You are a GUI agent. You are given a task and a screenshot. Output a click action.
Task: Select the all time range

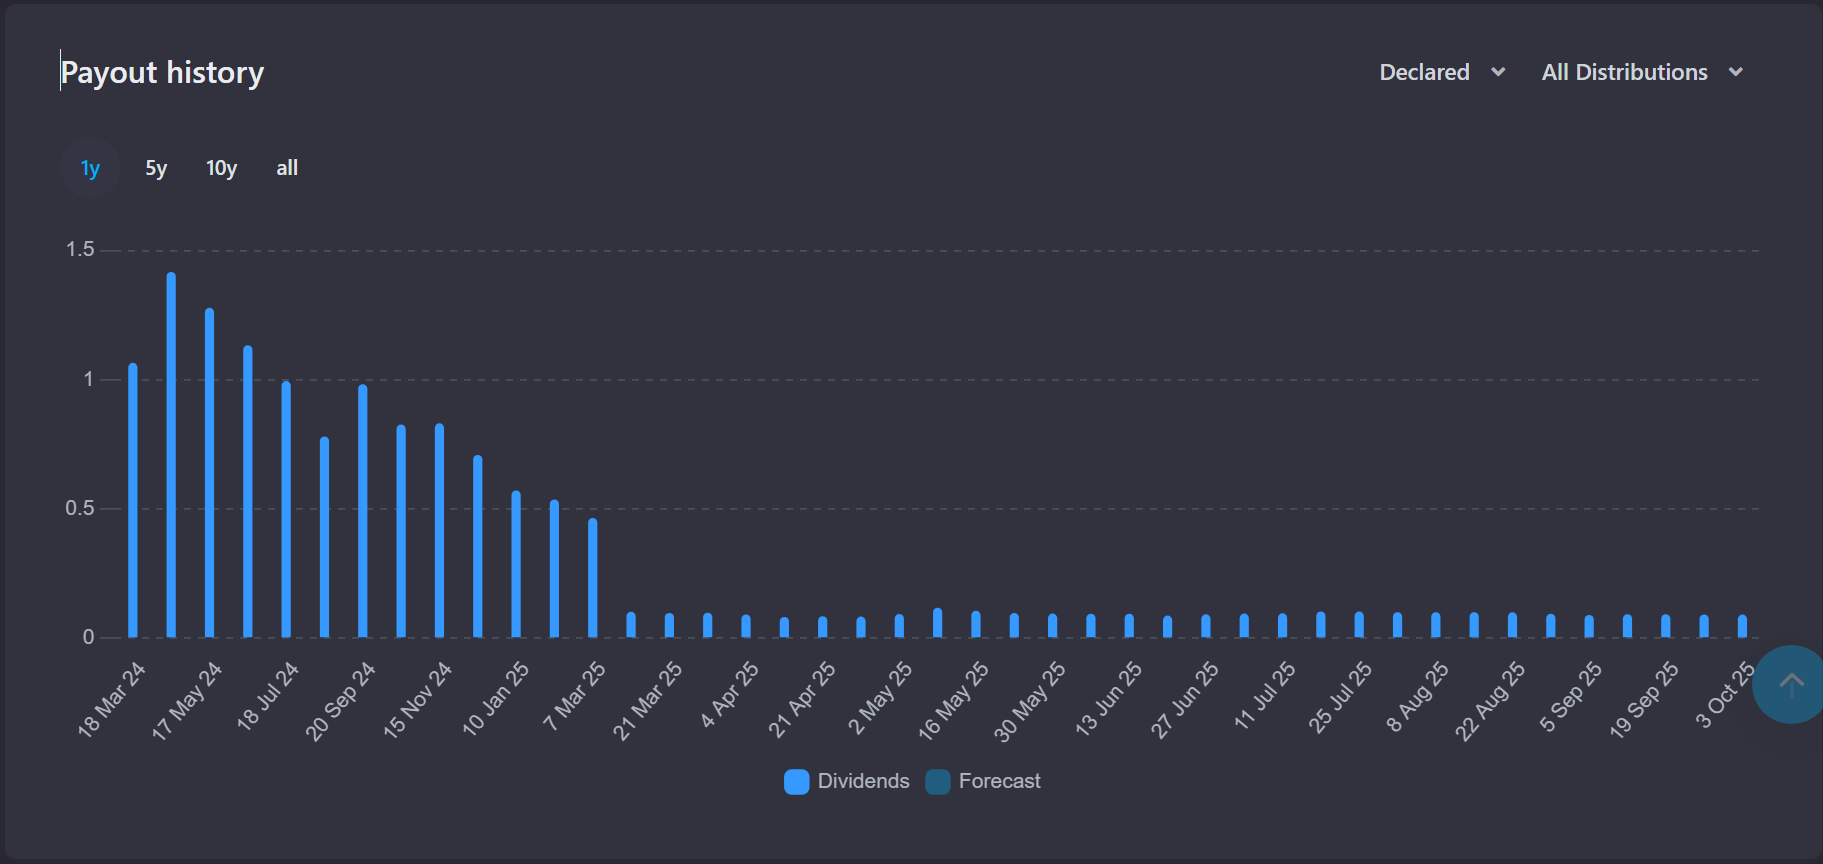pos(287,168)
